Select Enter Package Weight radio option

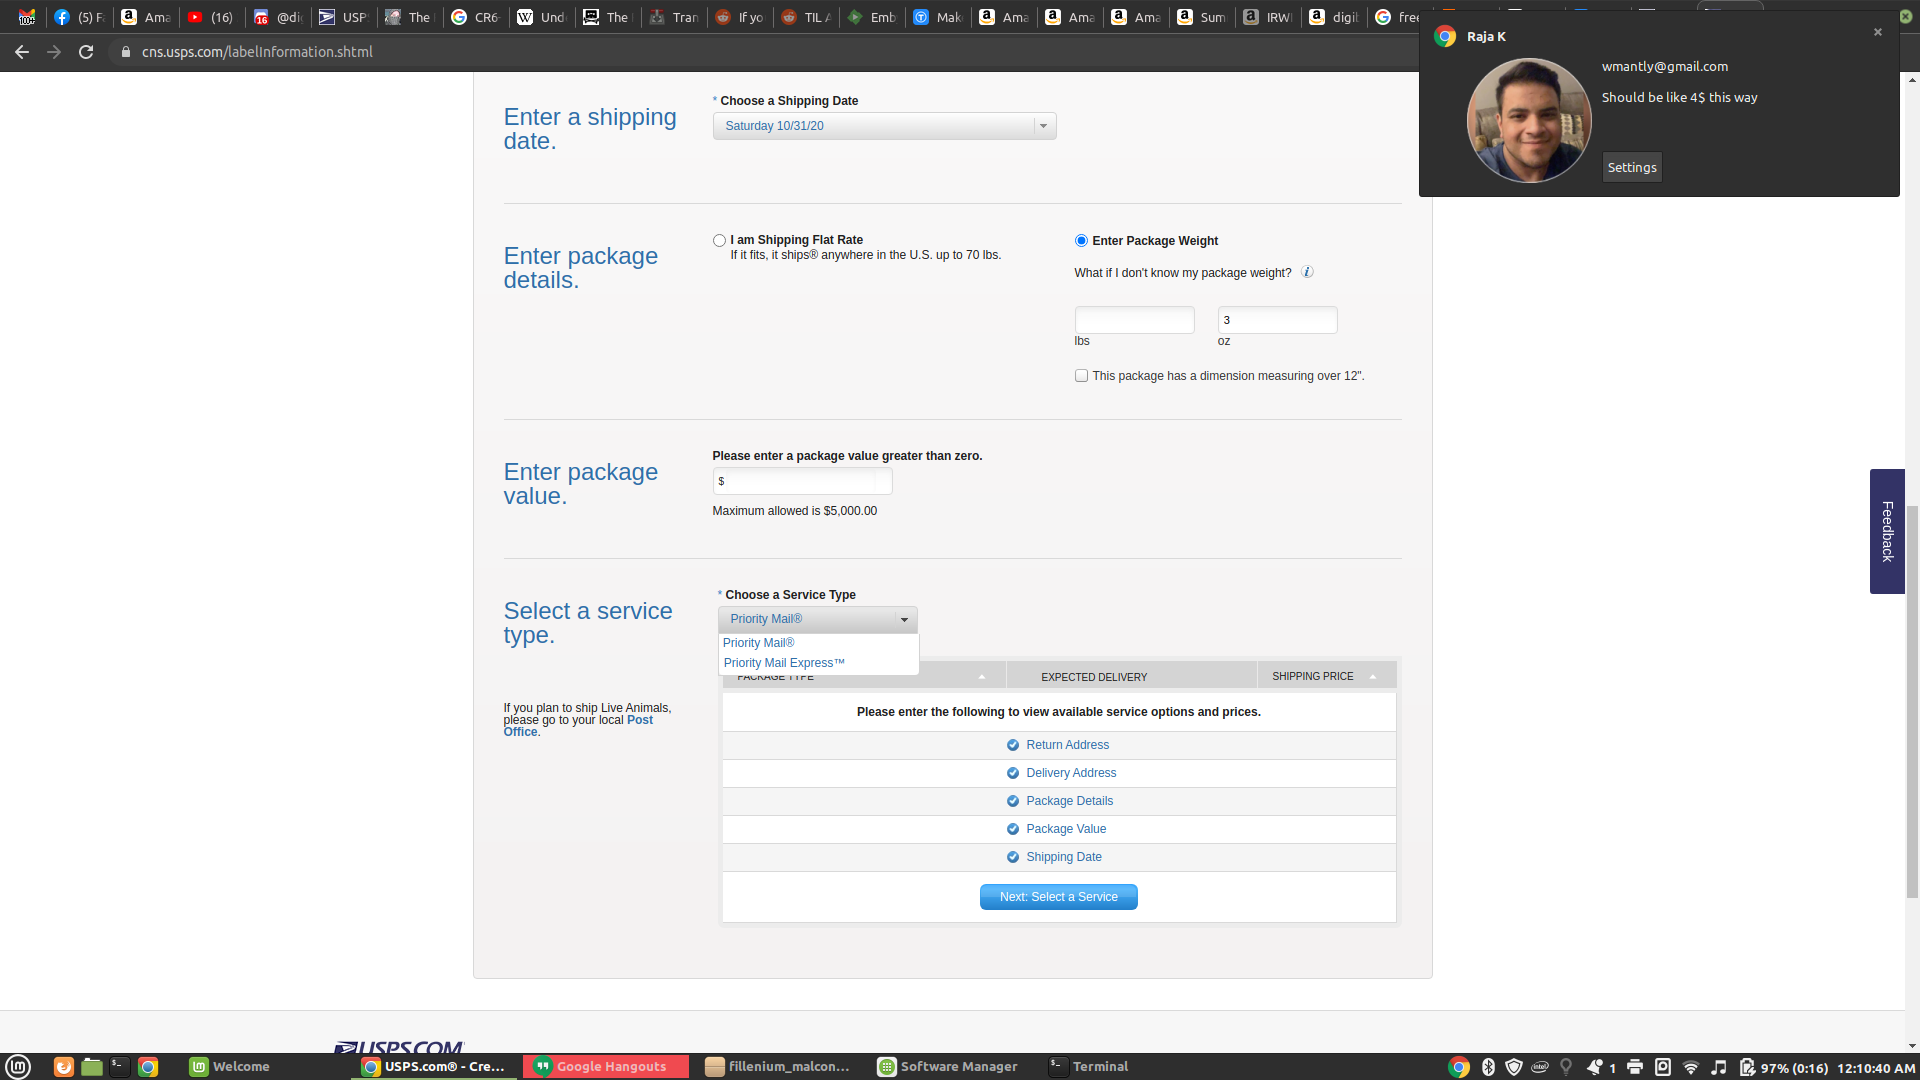tap(1081, 241)
